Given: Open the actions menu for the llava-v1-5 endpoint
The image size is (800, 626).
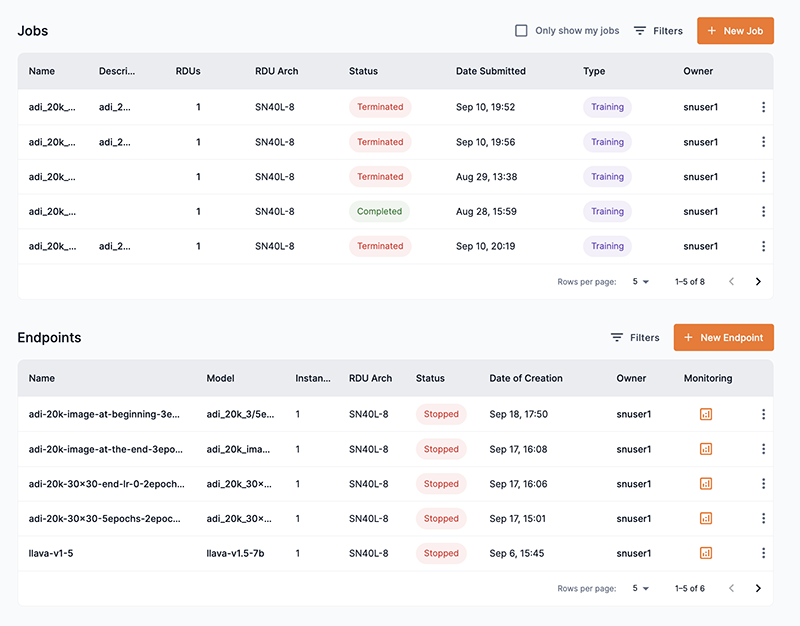Looking at the screenshot, I should point(763,553).
